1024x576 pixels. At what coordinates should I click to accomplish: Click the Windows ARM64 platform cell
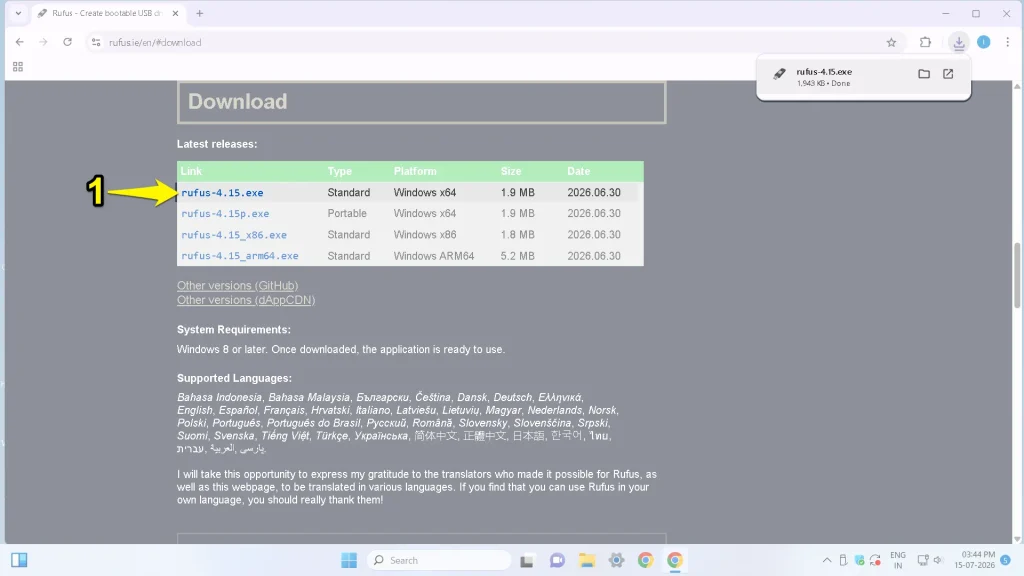pyautogui.click(x=434, y=256)
